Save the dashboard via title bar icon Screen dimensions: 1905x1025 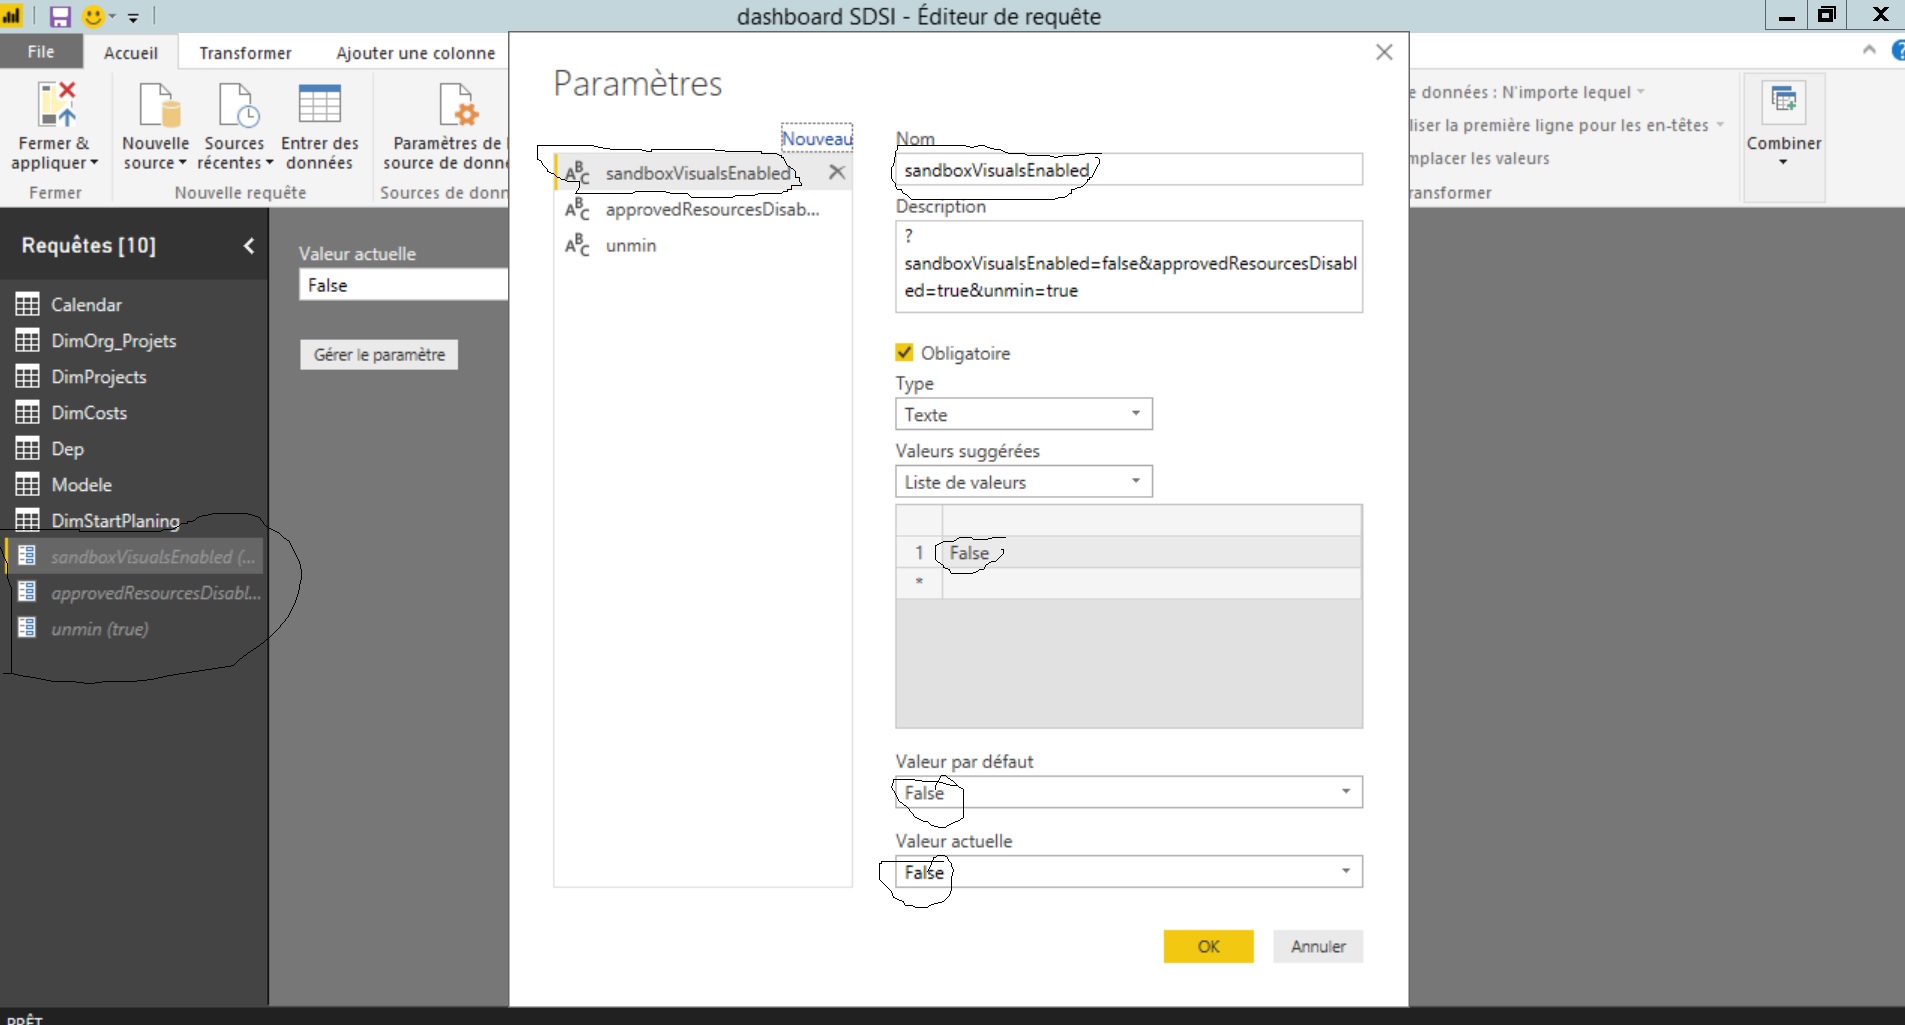click(60, 16)
